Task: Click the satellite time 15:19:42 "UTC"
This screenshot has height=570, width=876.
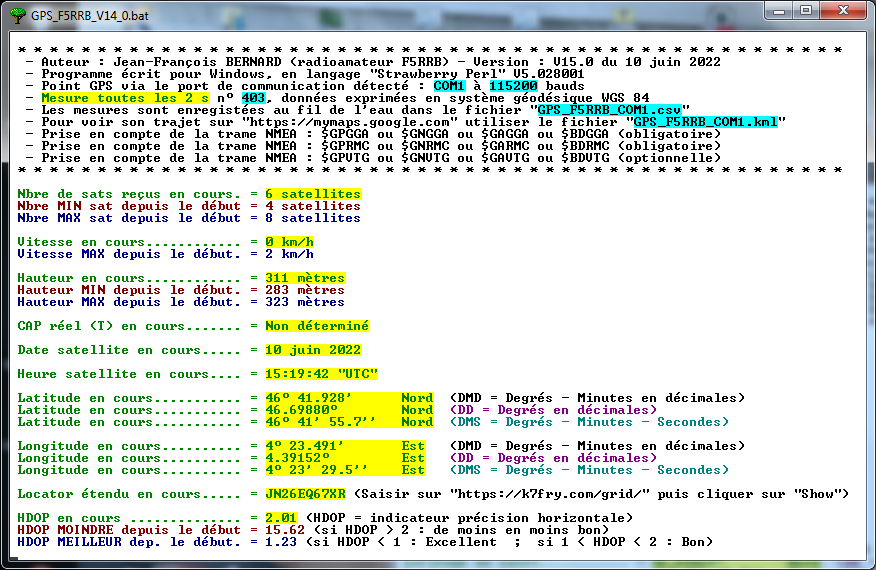Action: point(321,374)
